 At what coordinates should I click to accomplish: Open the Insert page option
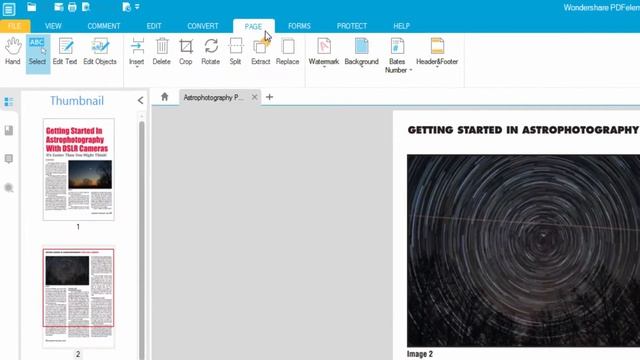coord(137,52)
